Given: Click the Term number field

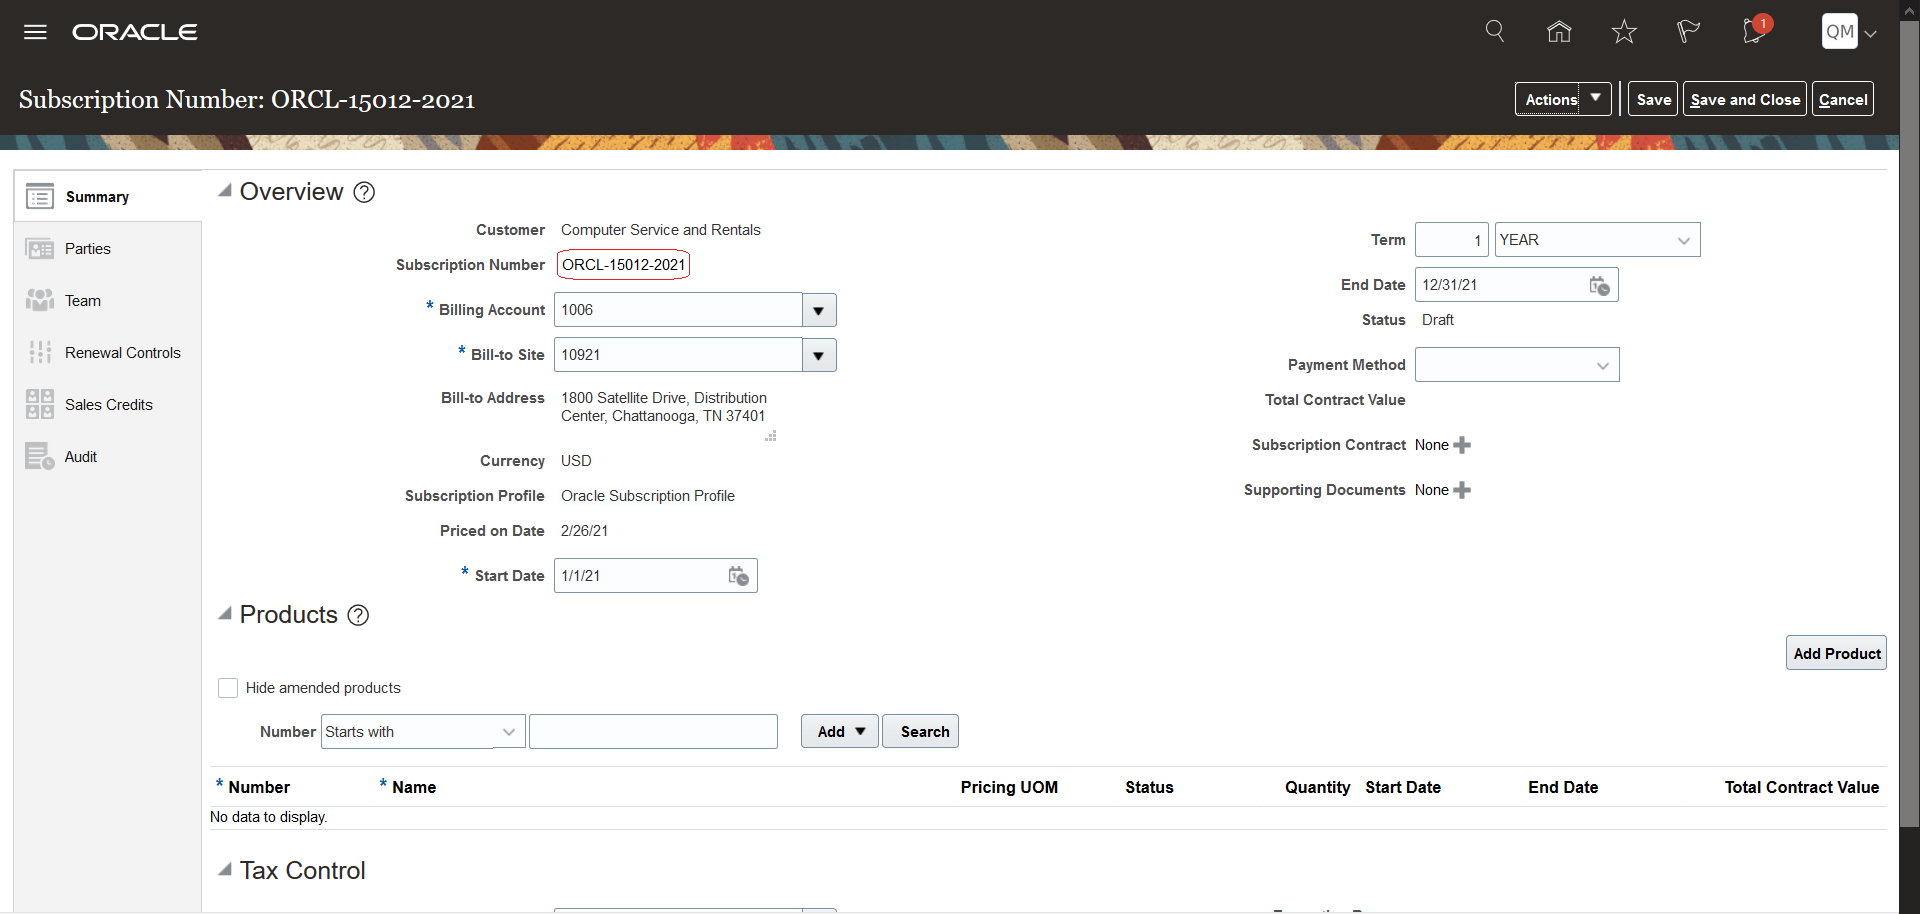Looking at the screenshot, I should (x=1451, y=240).
